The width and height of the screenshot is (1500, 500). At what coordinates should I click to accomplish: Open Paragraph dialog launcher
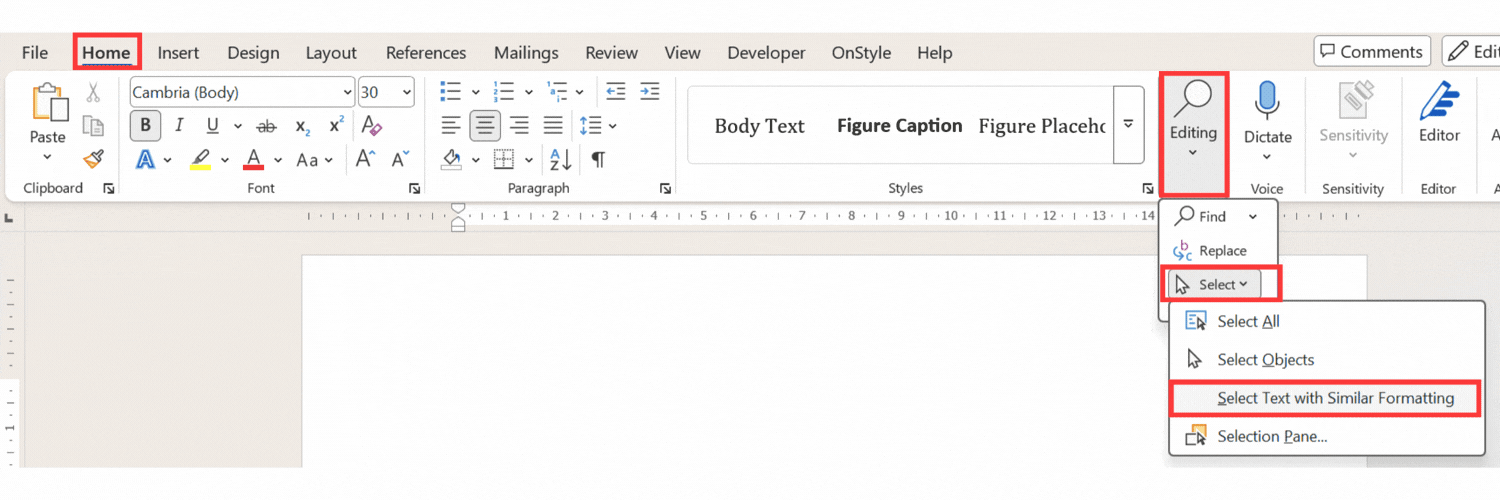(x=665, y=188)
